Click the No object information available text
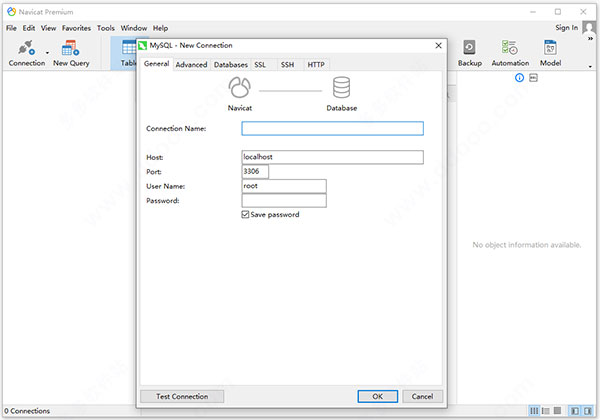 pyautogui.click(x=527, y=245)
